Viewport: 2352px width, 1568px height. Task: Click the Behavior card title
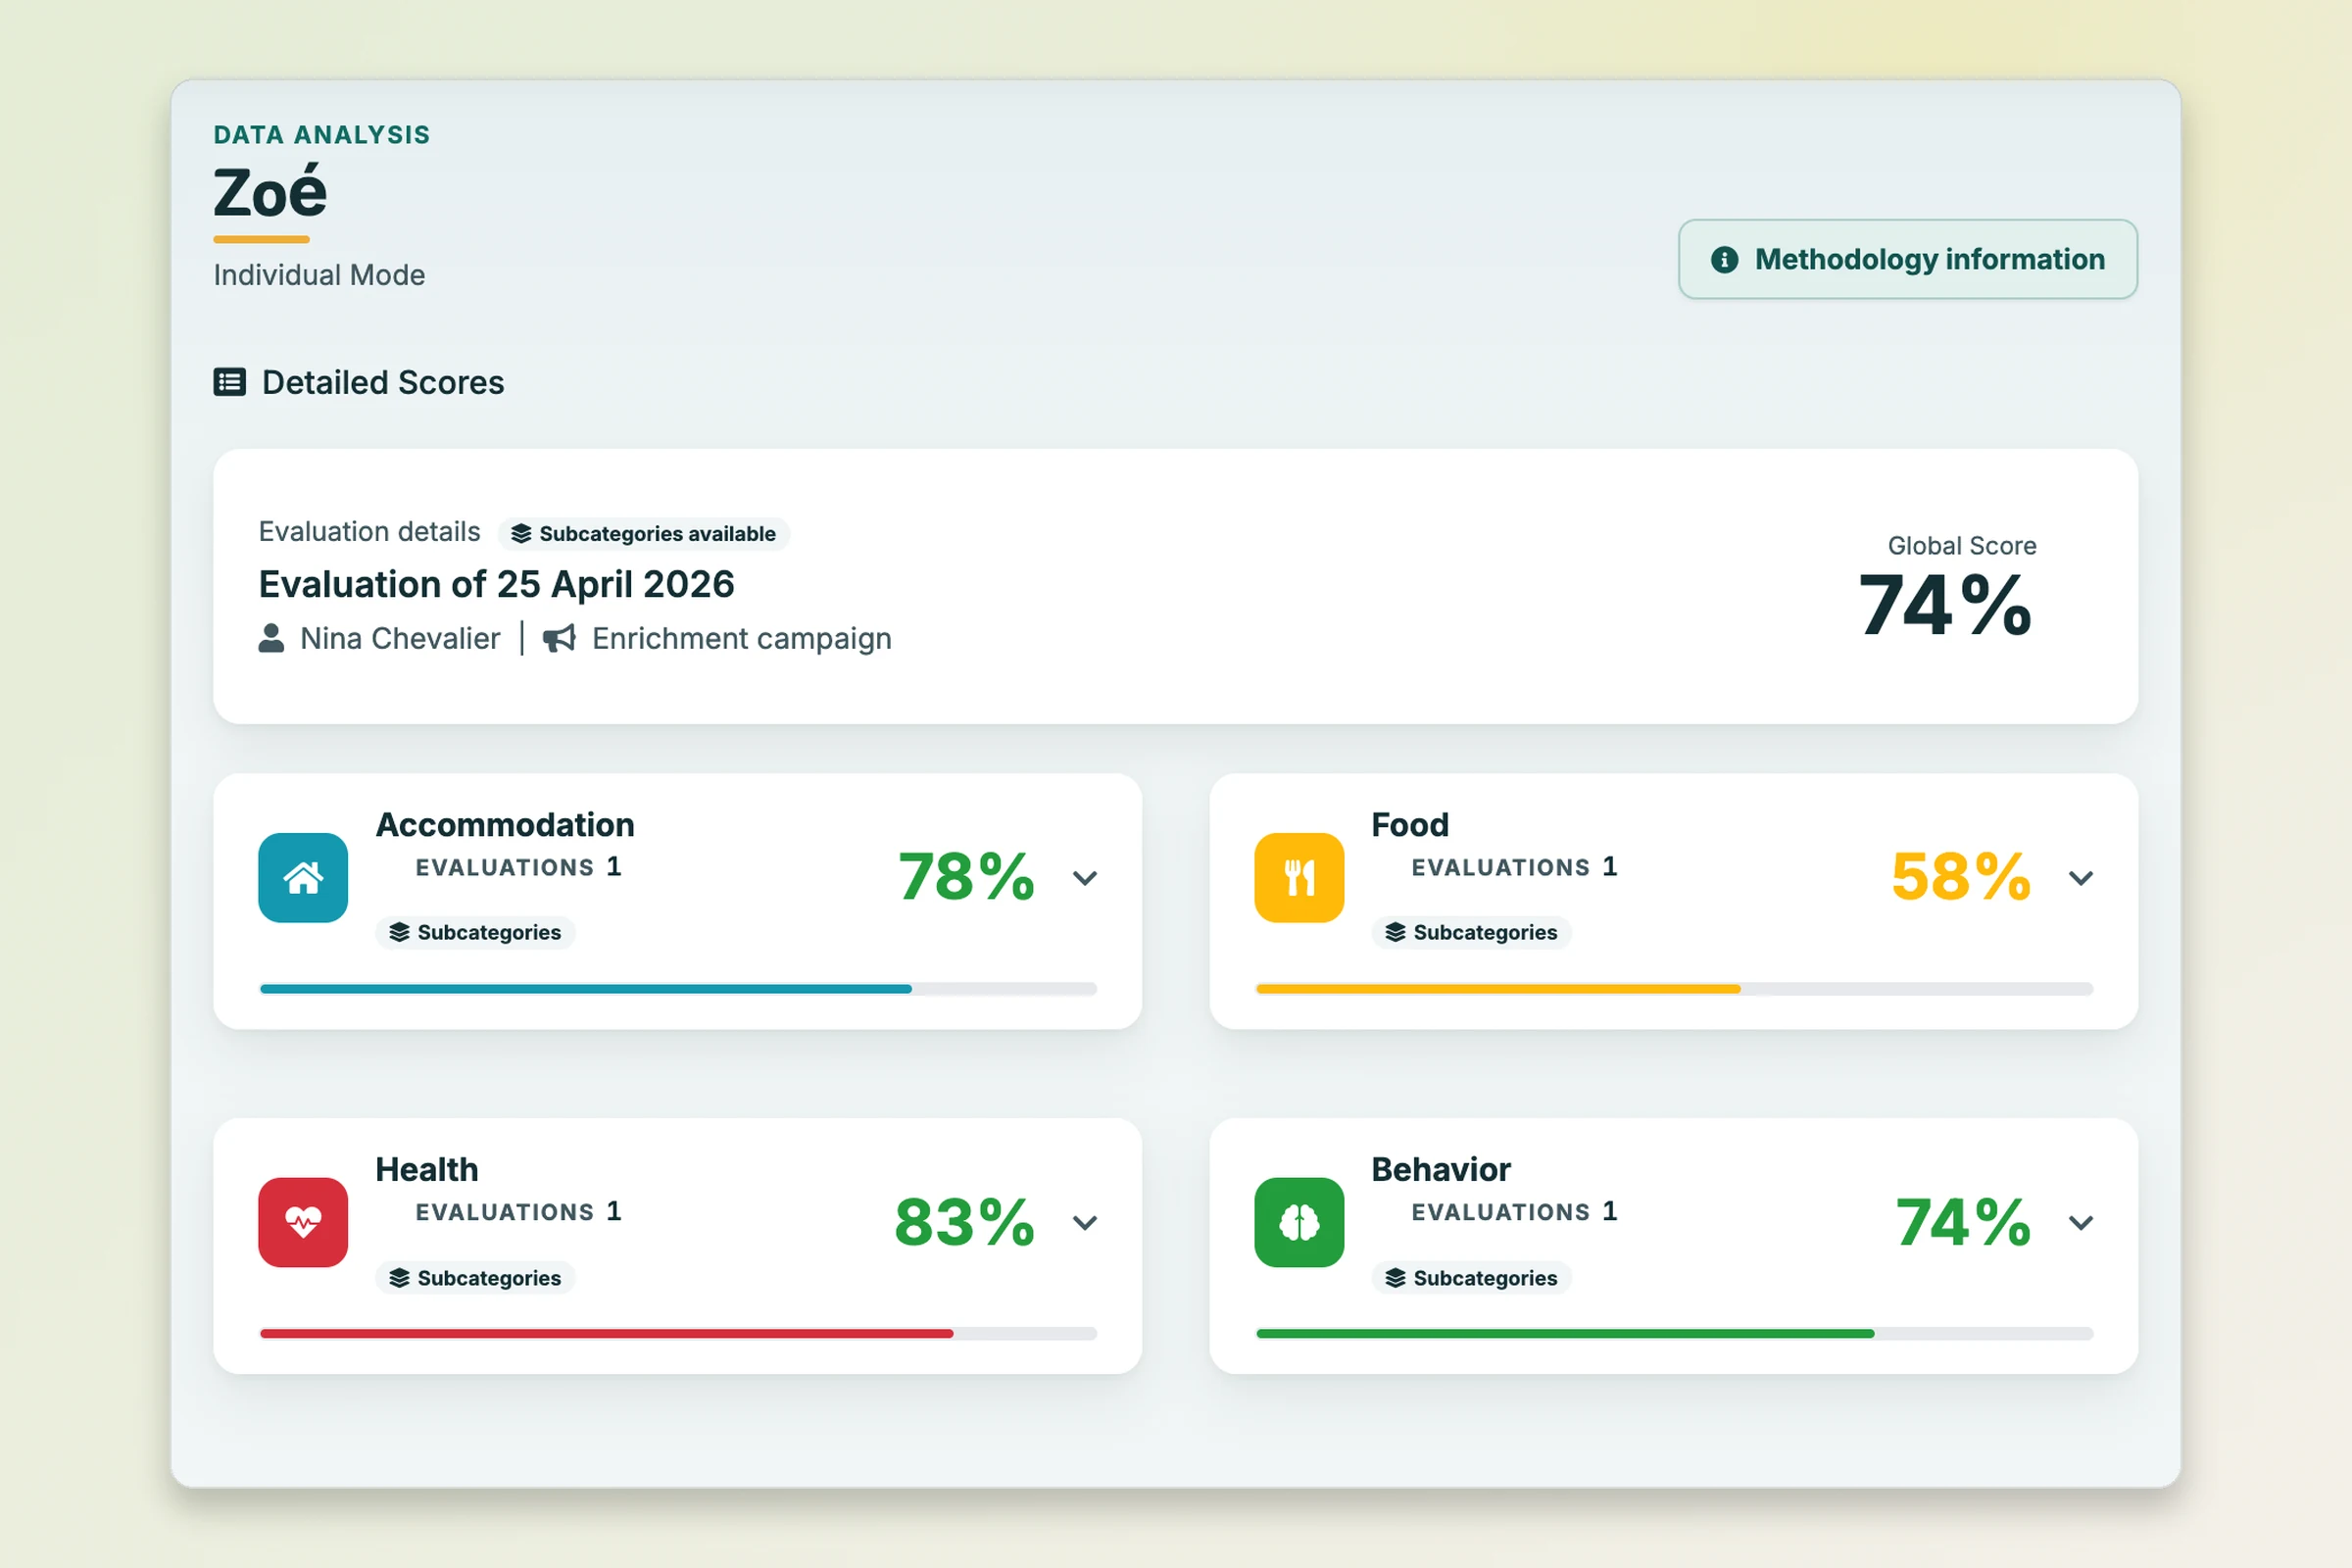[1441, 1170]
